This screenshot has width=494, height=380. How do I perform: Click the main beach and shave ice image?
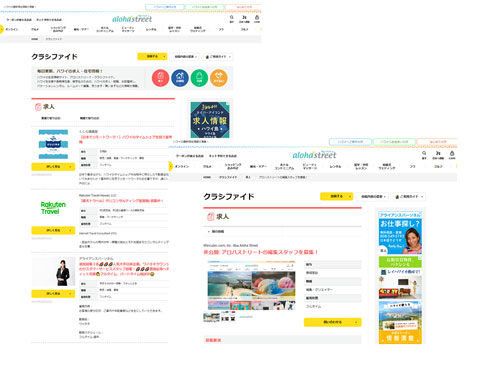251,286
